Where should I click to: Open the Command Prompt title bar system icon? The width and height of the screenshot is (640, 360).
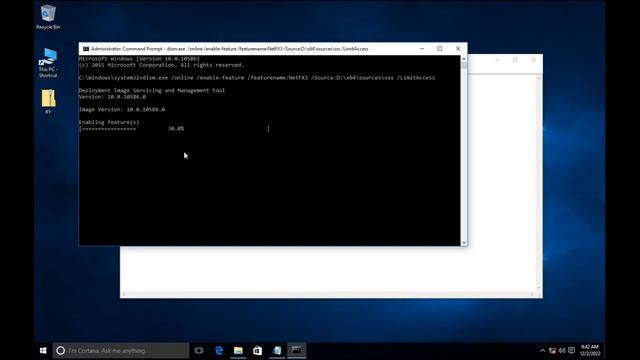[x=86, y=49]
